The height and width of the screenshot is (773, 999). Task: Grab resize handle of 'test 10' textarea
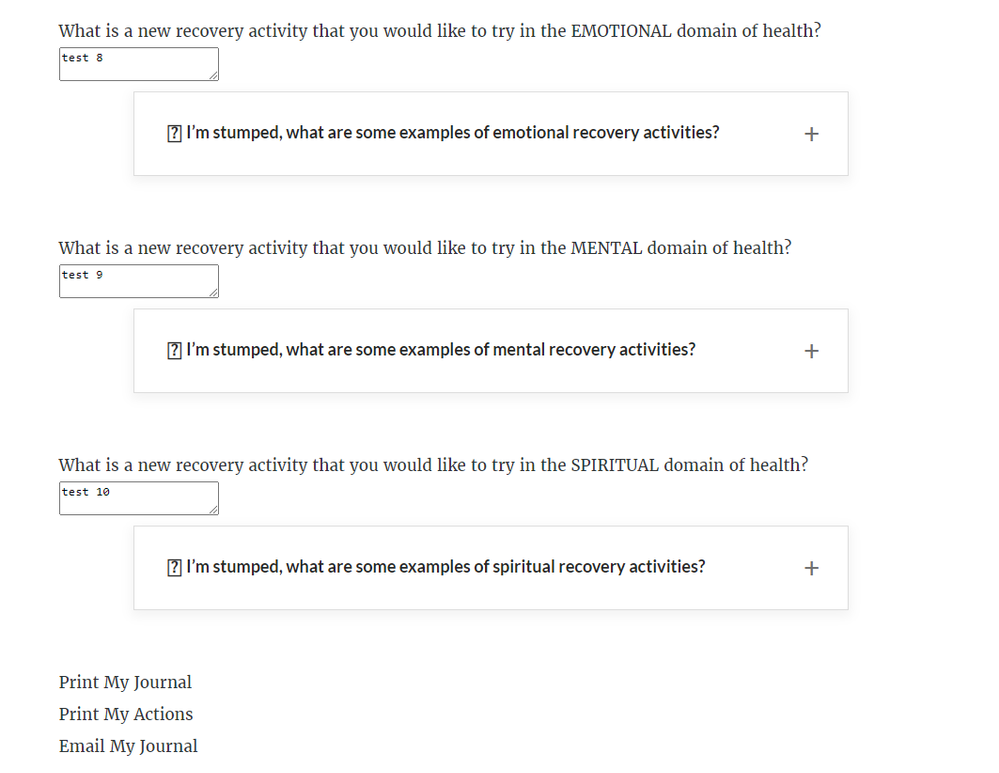(213, 510)
